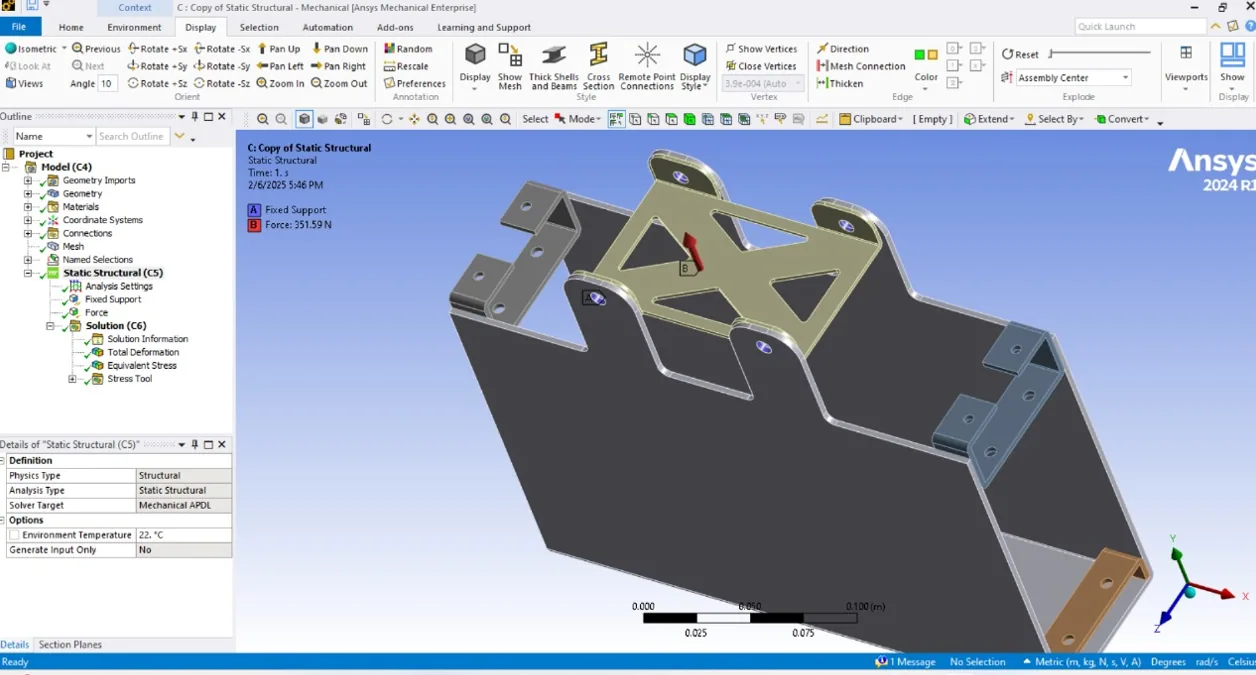Click the orange edge Color swatch
The height and width of the screenshot is (675, 1256).
[932, 55]
